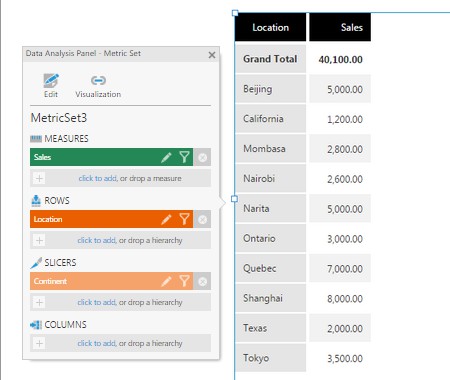450x380 pixels.
Task: Click plus button under Rows
Action: (x=39, y=240)
